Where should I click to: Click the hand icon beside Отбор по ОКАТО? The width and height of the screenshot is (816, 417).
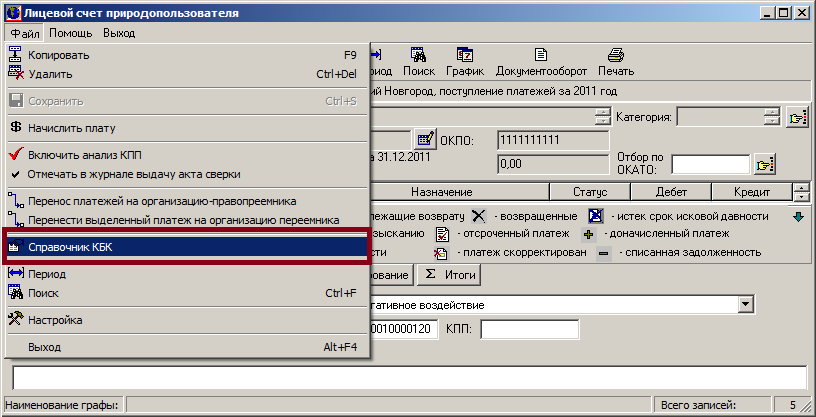click(x=765, y=163)
